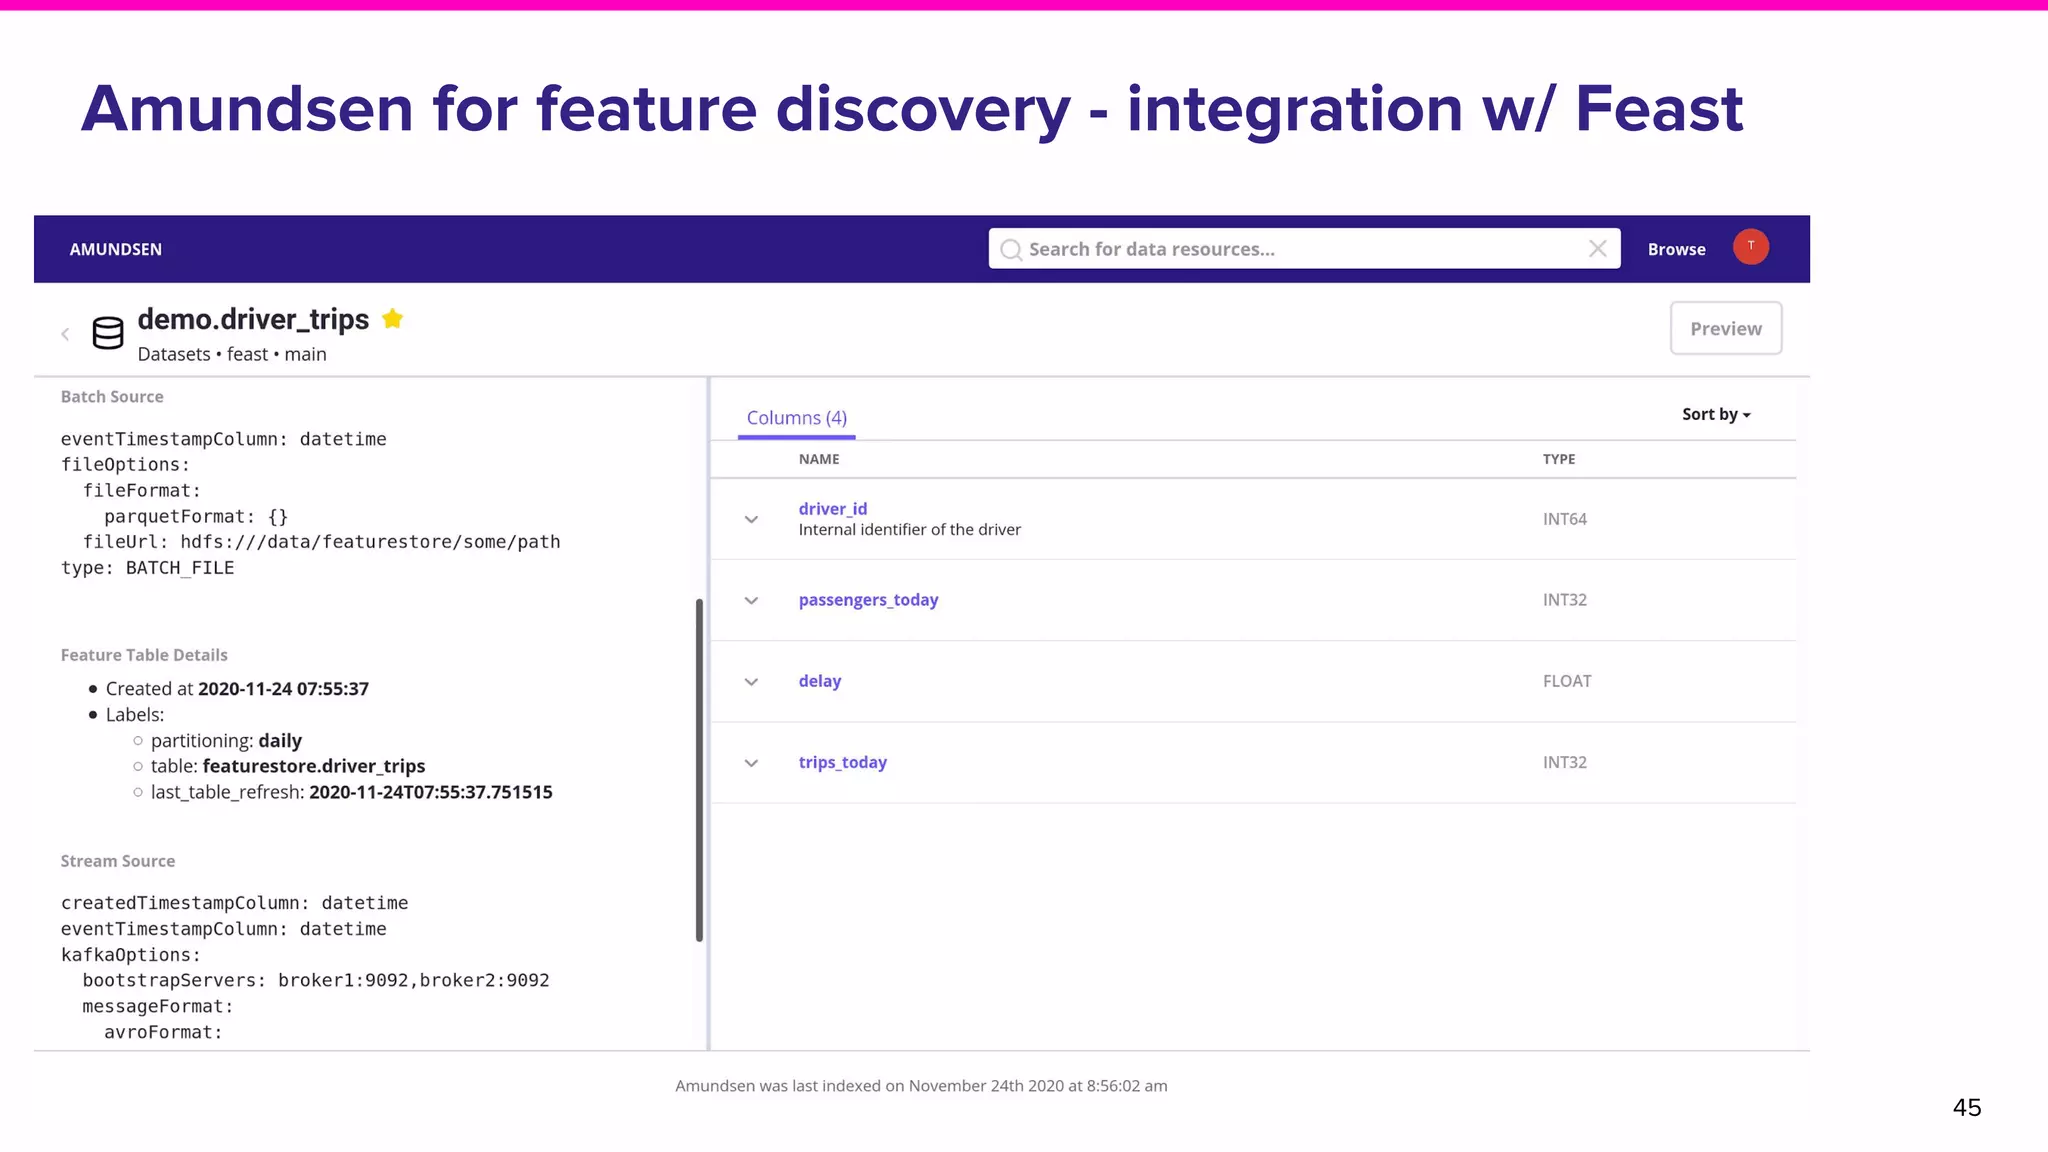Select the Columns (4) tab
The image size is (2048, 1152).
point(796,418)
